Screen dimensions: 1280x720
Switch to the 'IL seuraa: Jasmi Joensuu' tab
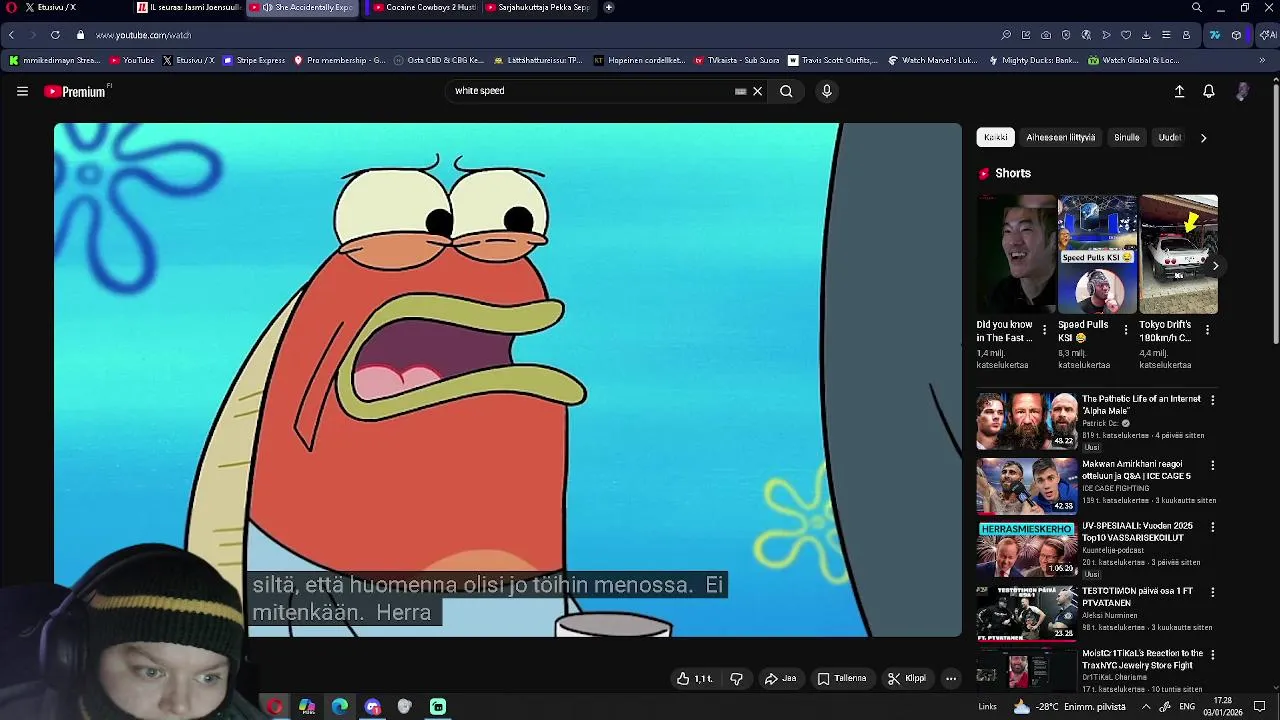(188, 7)
